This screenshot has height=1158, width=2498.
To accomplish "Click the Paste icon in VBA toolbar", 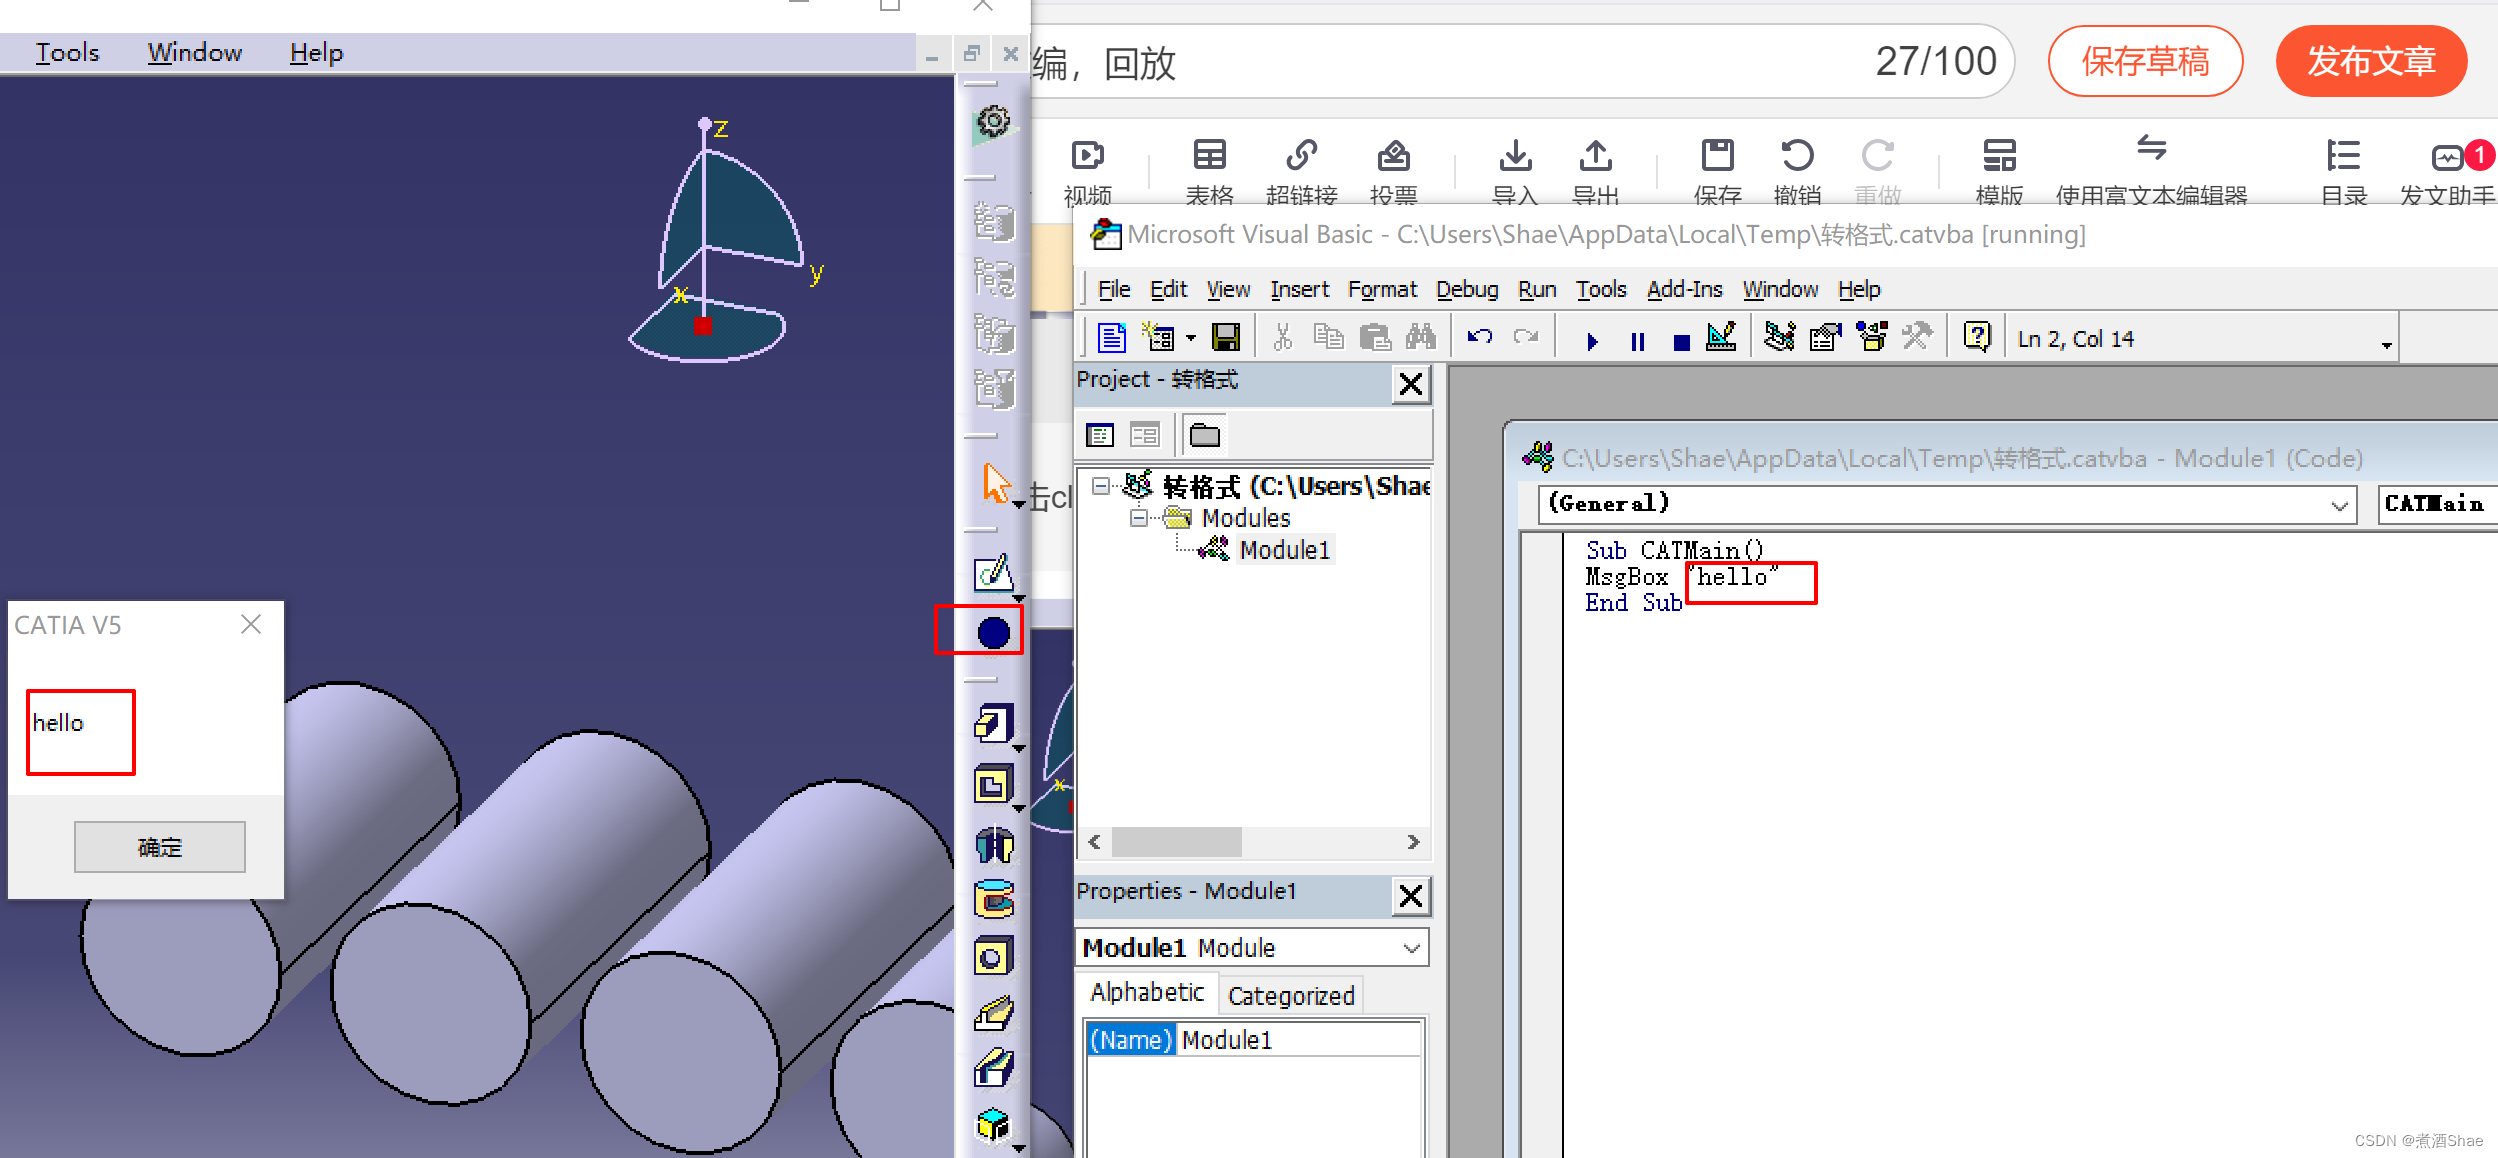I will tap(1375, 338).
